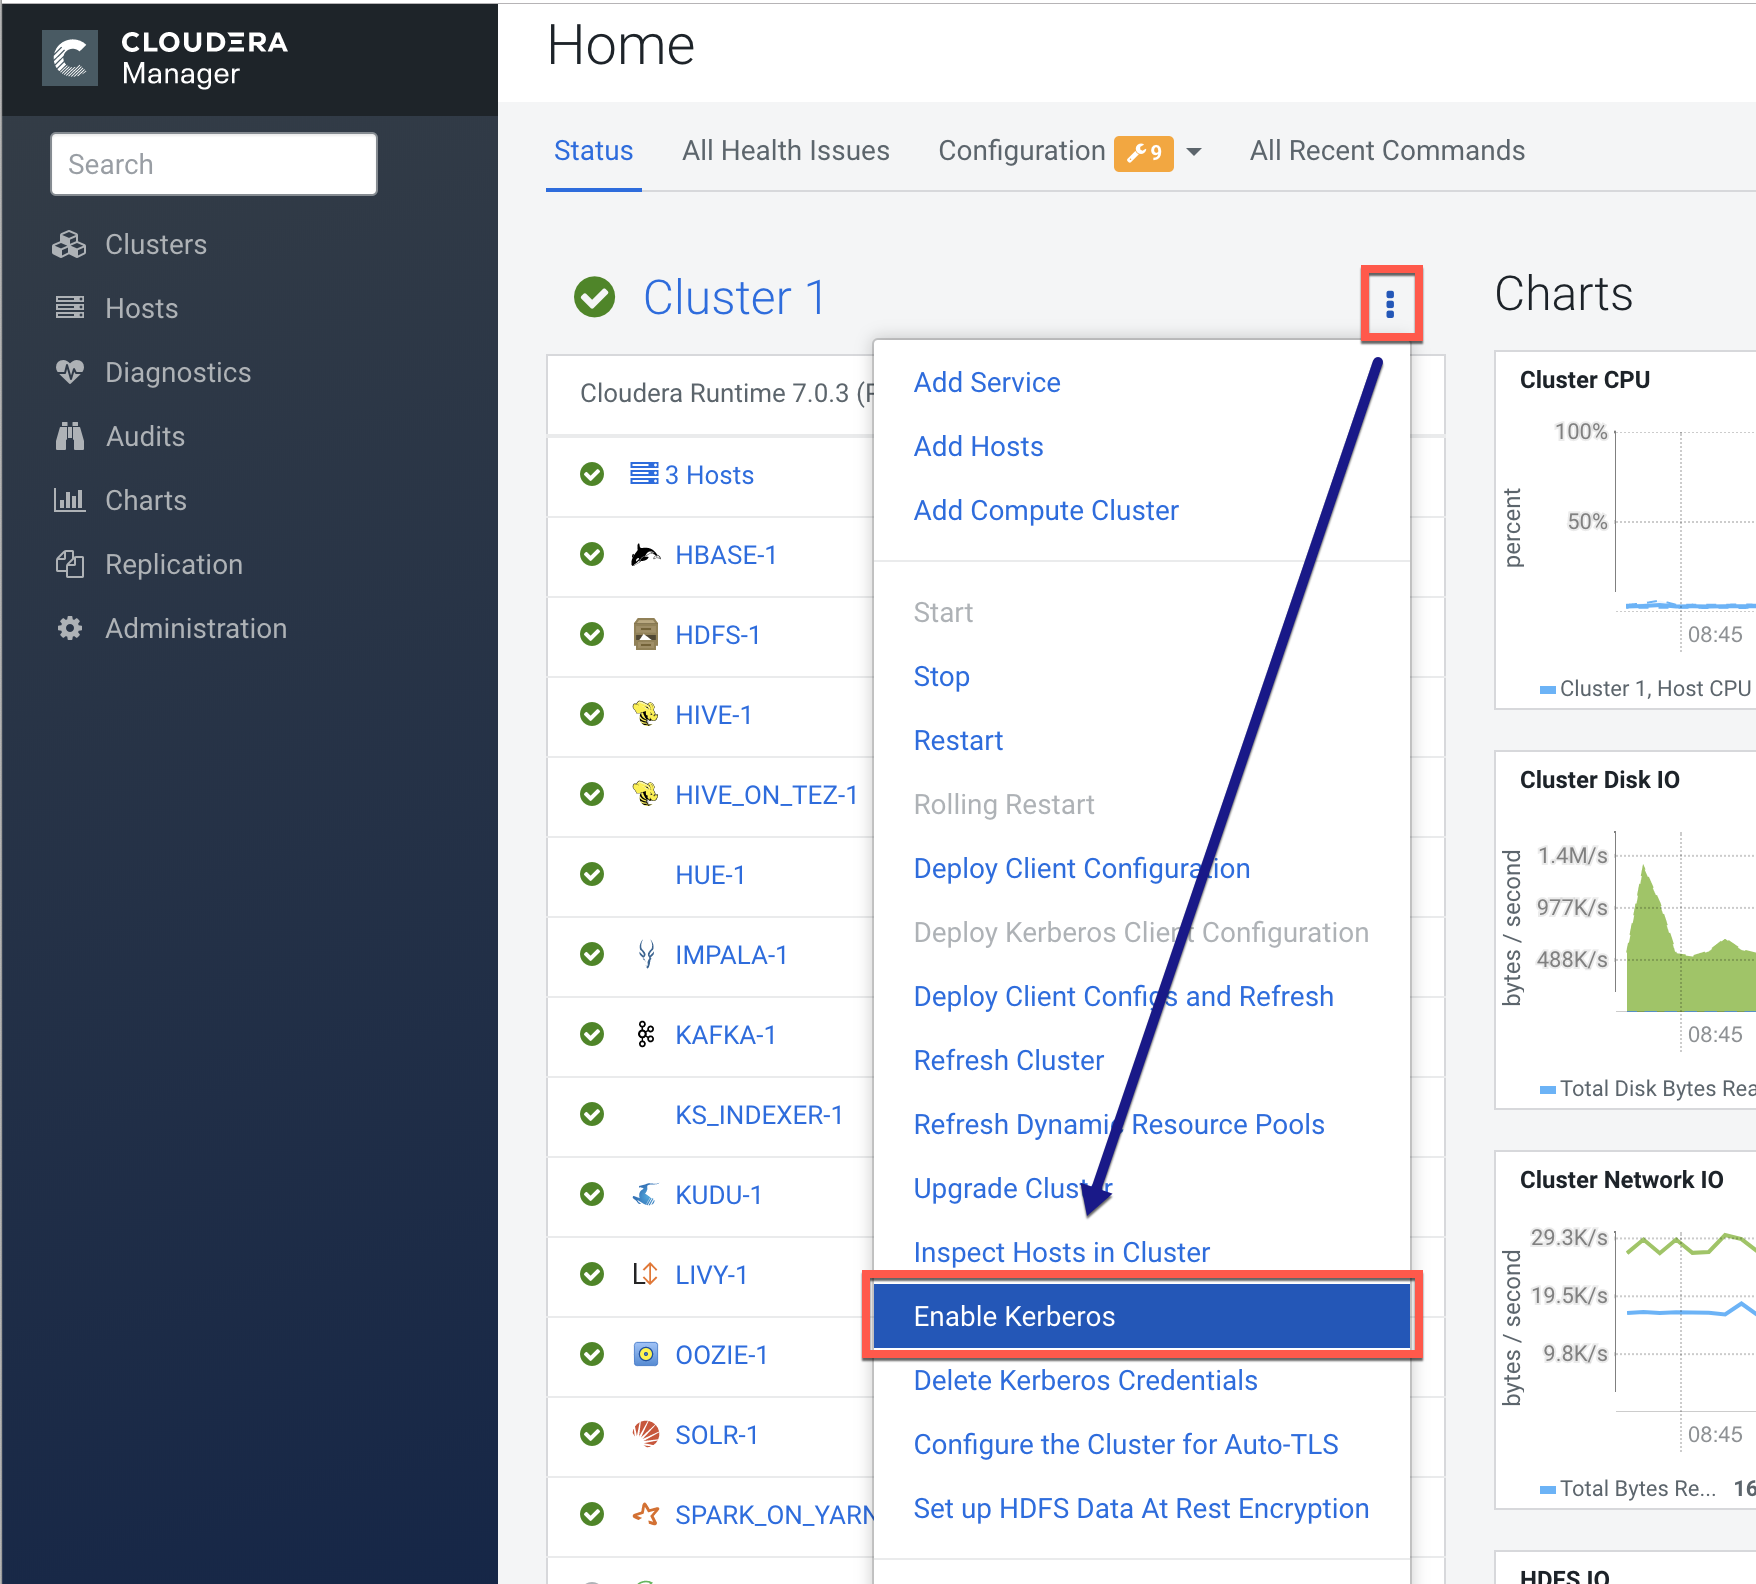The image size is (1756, 1584).
Task: Select Enable Kerberos from the menu
Action: (x=1014, y=1317)
